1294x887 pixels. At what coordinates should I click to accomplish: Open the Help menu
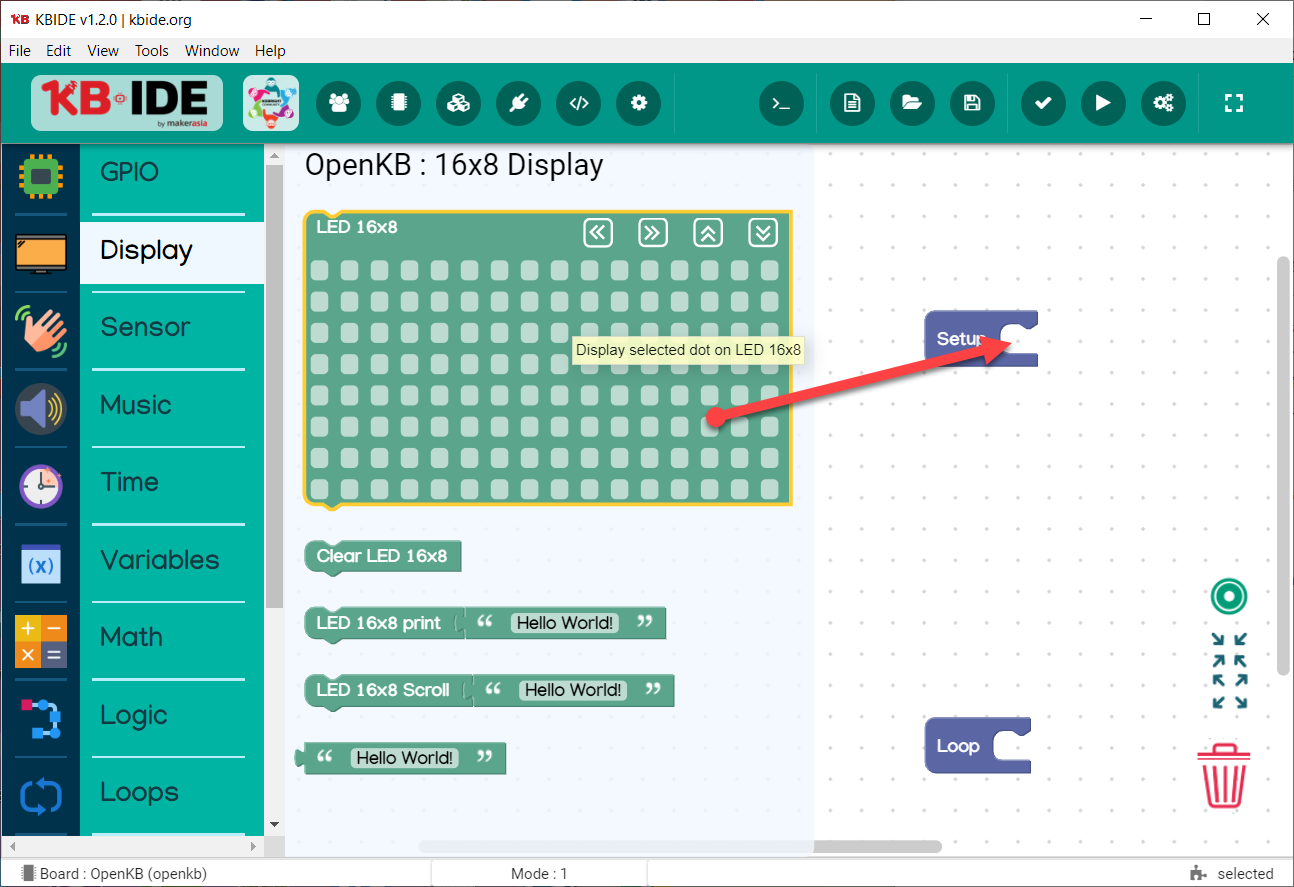point(270,51)
